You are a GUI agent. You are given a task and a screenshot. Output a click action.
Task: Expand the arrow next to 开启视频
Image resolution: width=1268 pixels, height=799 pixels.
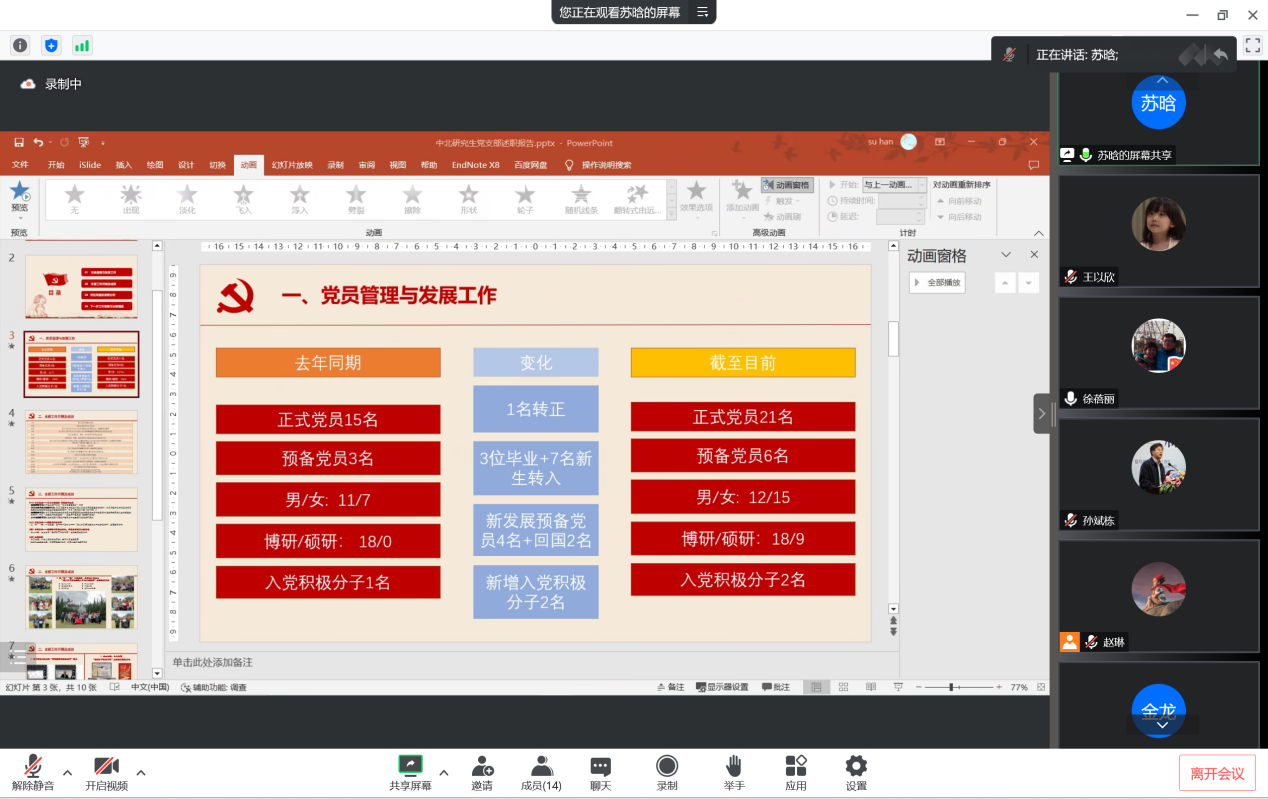coord(141,772)
